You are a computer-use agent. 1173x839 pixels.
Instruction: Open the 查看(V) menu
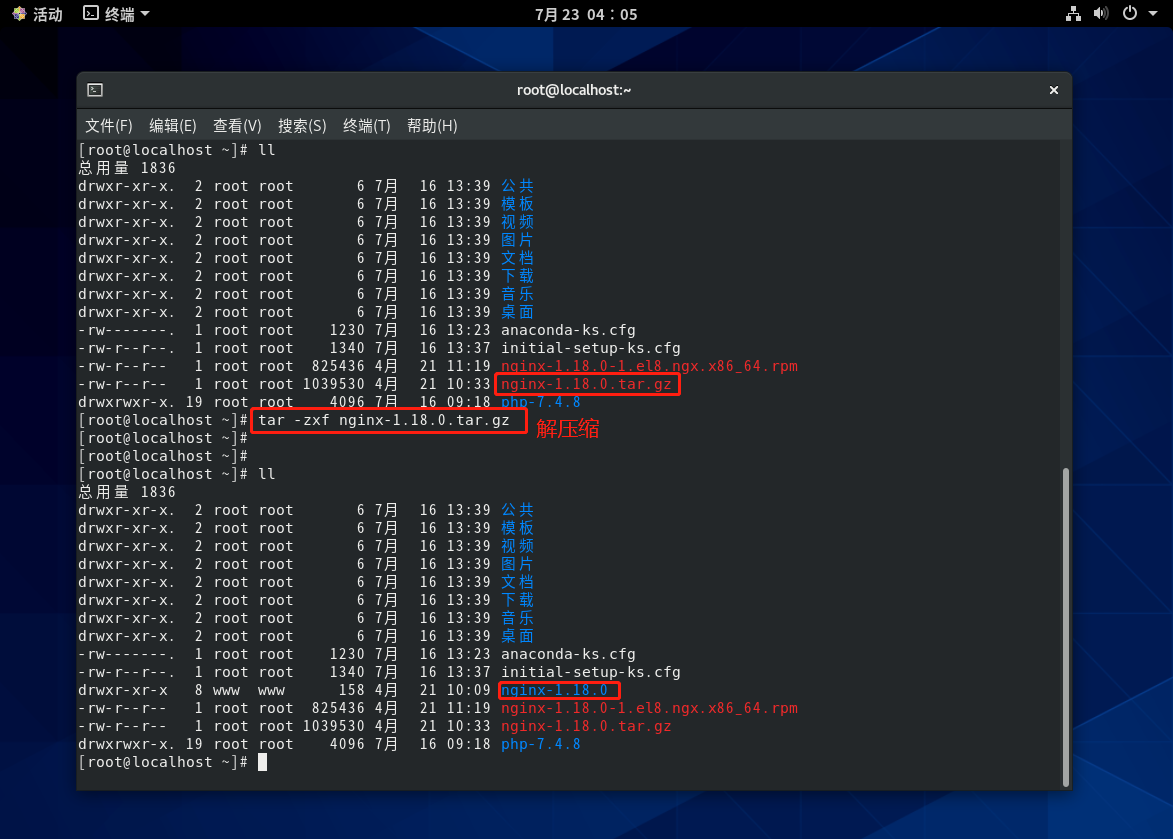237,126
